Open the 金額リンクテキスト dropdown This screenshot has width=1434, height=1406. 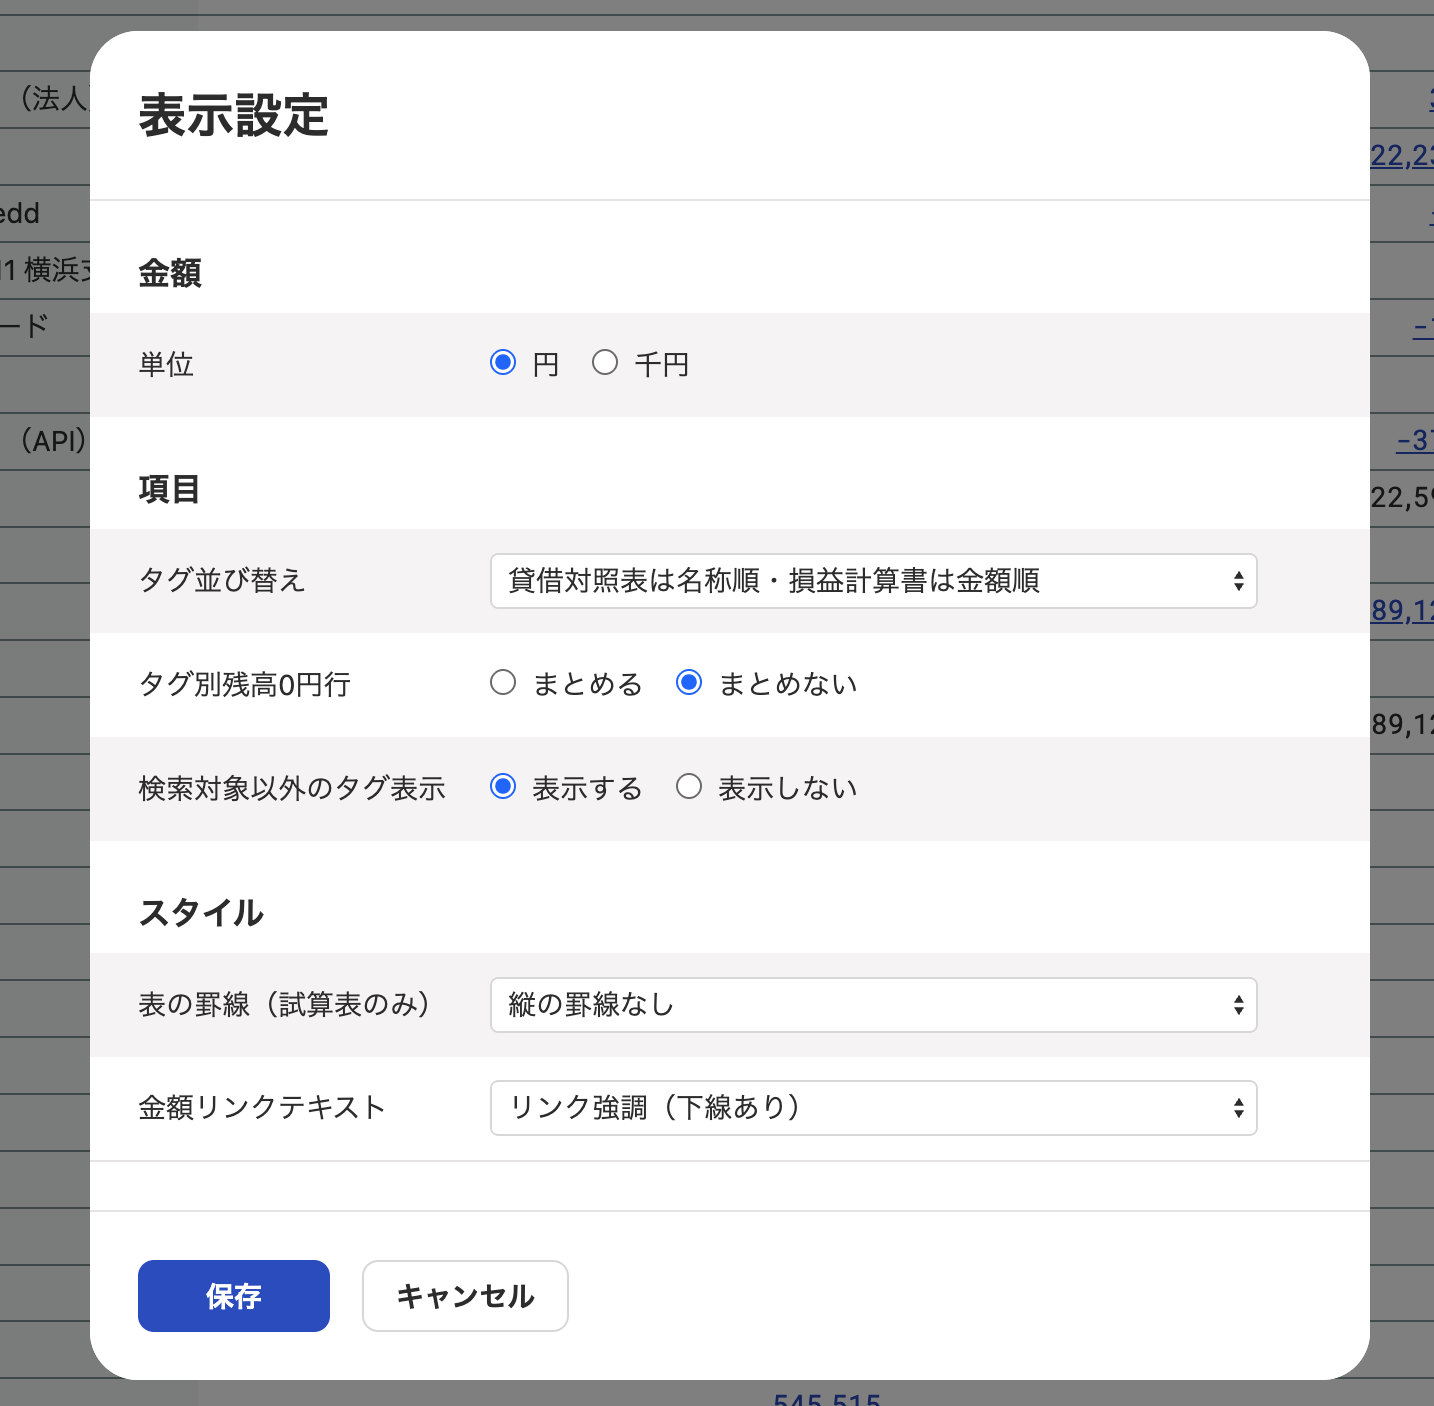pos(873,1108)
